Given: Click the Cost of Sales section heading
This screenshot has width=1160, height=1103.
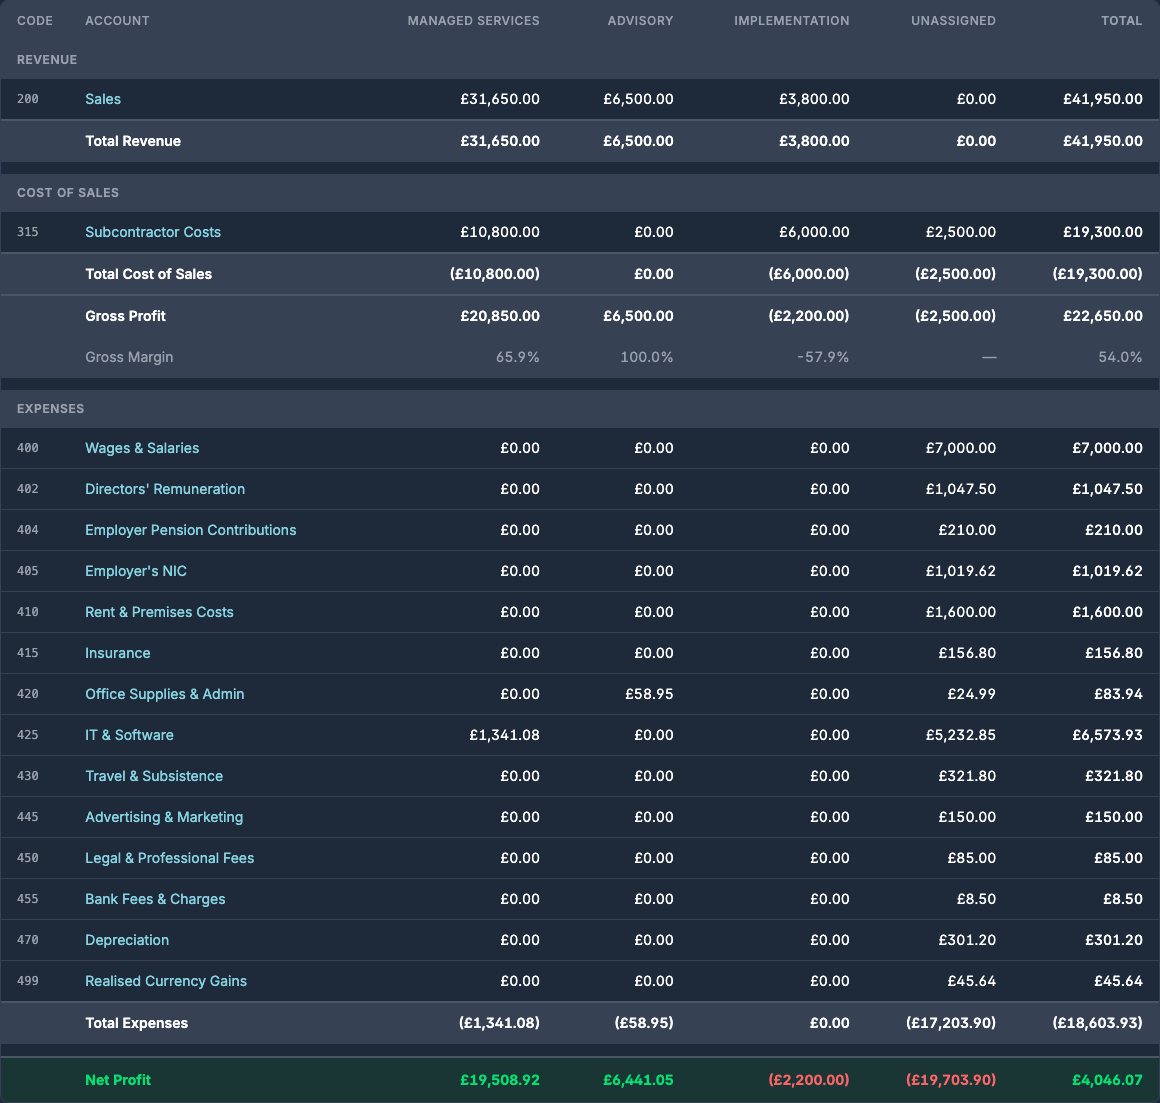Looking at the screenshot, I should point(68,193).
